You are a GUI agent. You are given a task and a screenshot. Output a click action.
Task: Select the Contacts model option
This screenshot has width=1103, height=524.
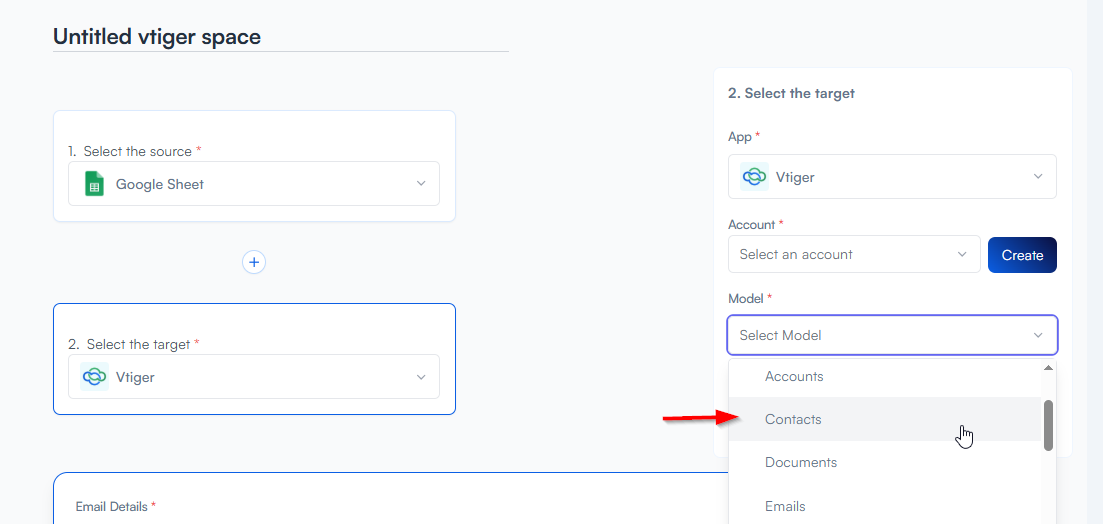793,420
